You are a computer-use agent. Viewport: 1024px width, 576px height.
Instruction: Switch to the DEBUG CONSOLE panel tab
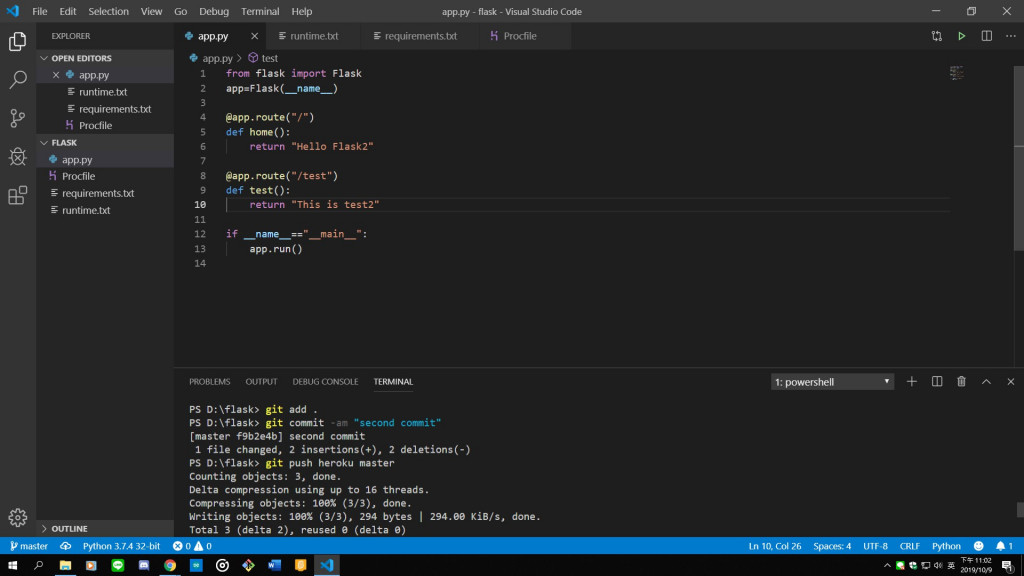coord(325,381)
